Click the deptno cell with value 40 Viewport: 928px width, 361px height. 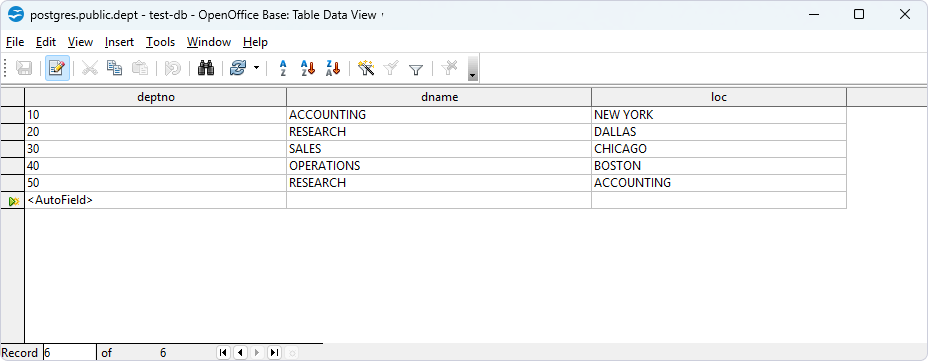156,166
